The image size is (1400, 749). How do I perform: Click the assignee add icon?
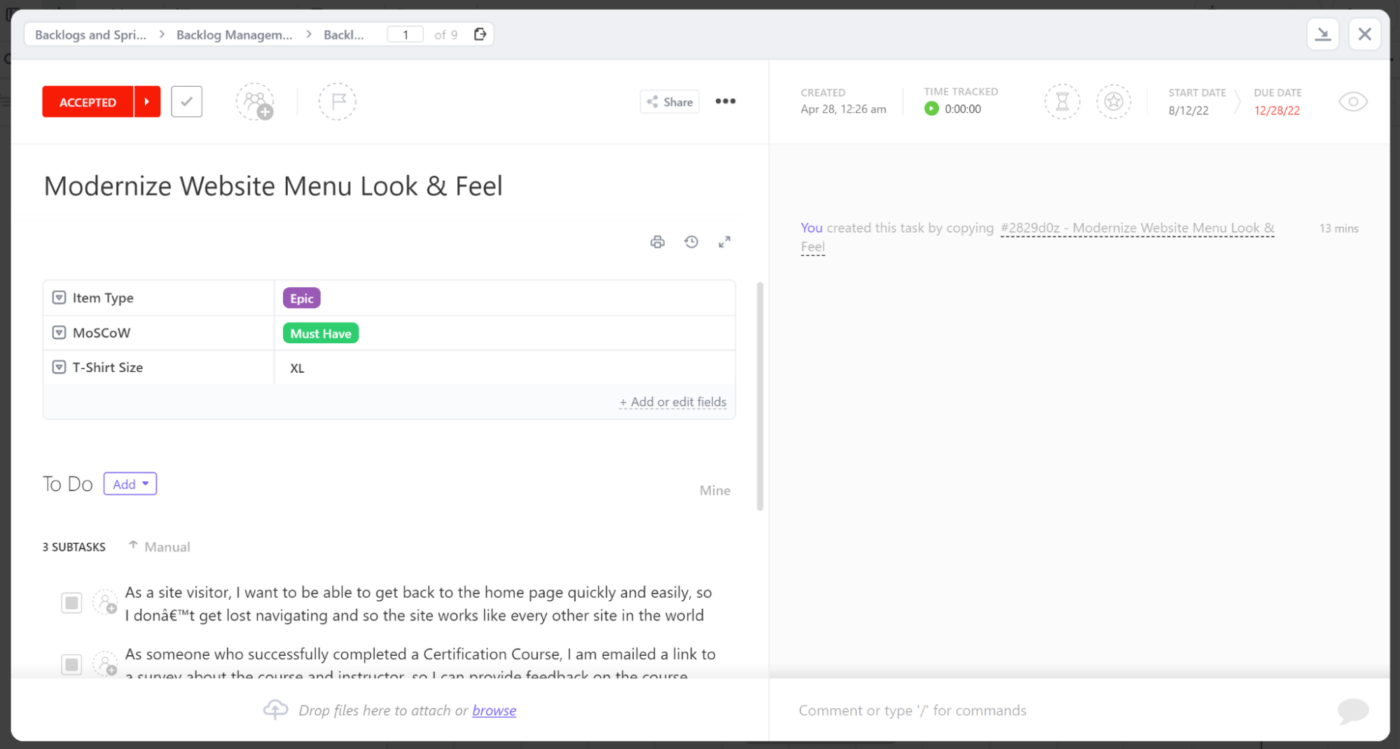point(255,102)
